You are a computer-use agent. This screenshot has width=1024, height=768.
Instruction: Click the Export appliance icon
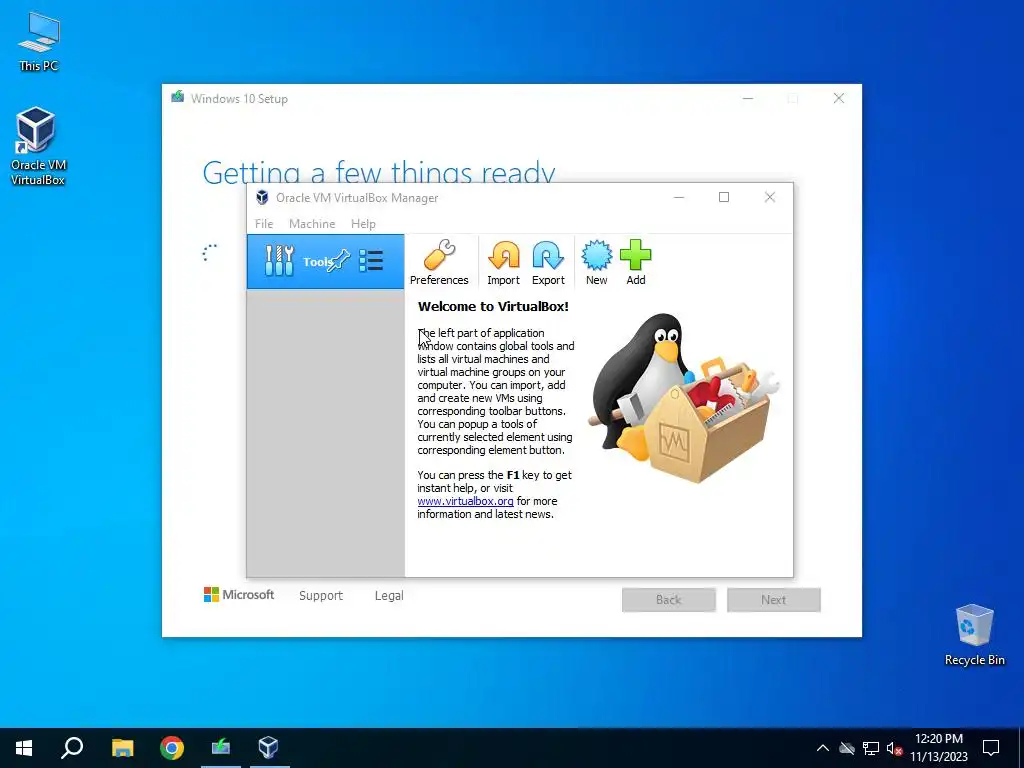pyautogui.click(x=548, y=263)
